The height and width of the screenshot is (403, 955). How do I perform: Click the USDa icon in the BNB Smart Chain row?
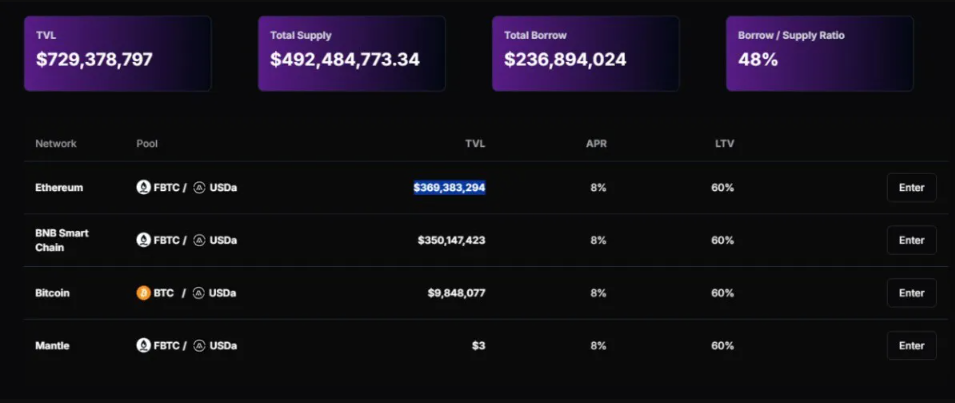pyautogui.click(x=199, y=240)
